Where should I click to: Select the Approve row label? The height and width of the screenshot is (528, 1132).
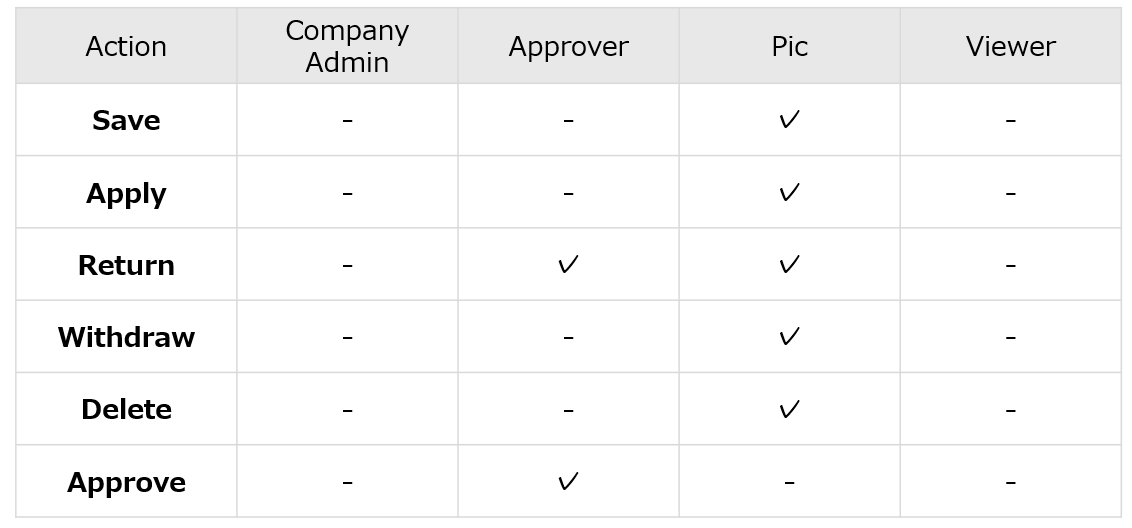click(126, 482)
